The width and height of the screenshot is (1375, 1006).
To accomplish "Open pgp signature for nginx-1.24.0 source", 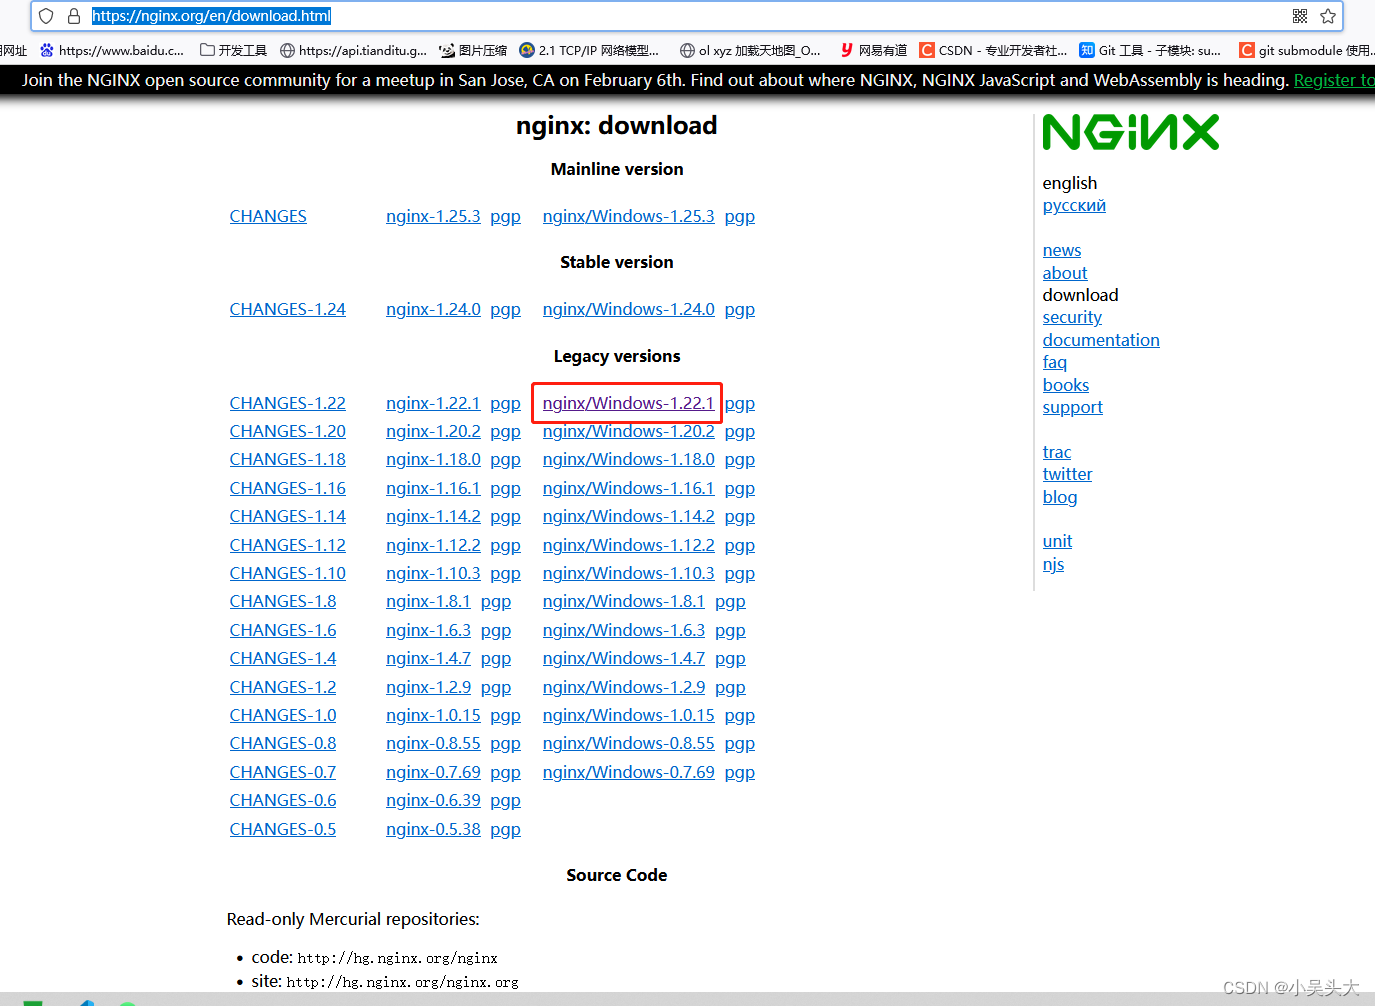I will coord(505,309).
